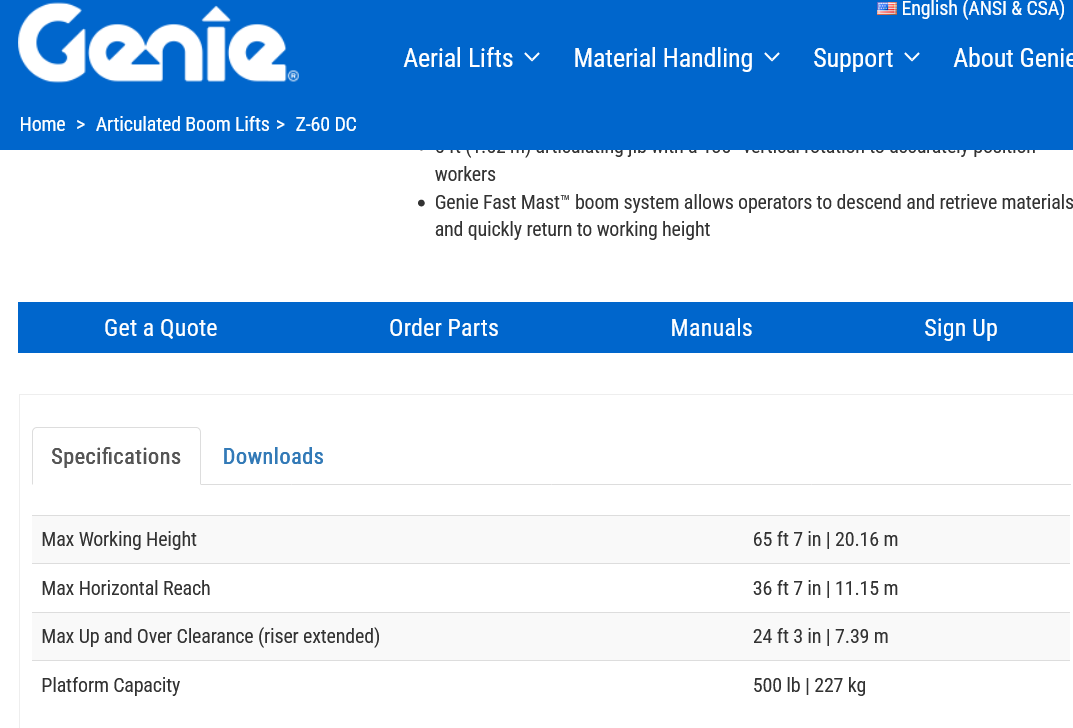Select the Max Working Height label
This screenshot has width=1073, height=728.
point(119,539)
